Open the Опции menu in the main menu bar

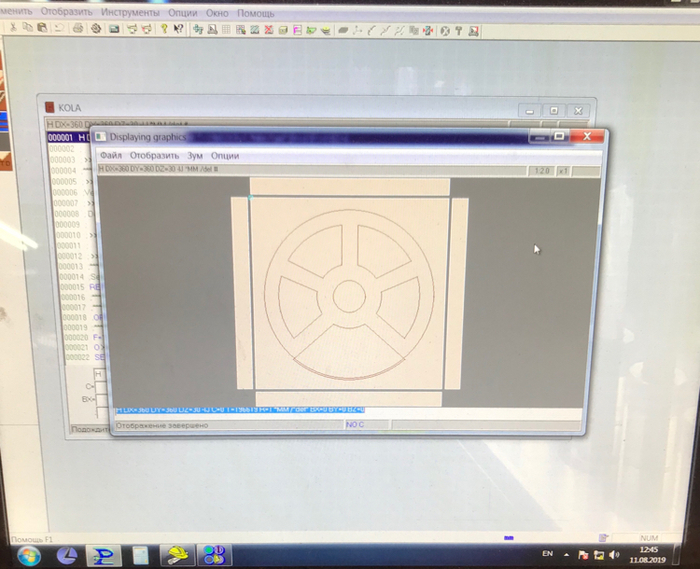[x=183, y=13]
